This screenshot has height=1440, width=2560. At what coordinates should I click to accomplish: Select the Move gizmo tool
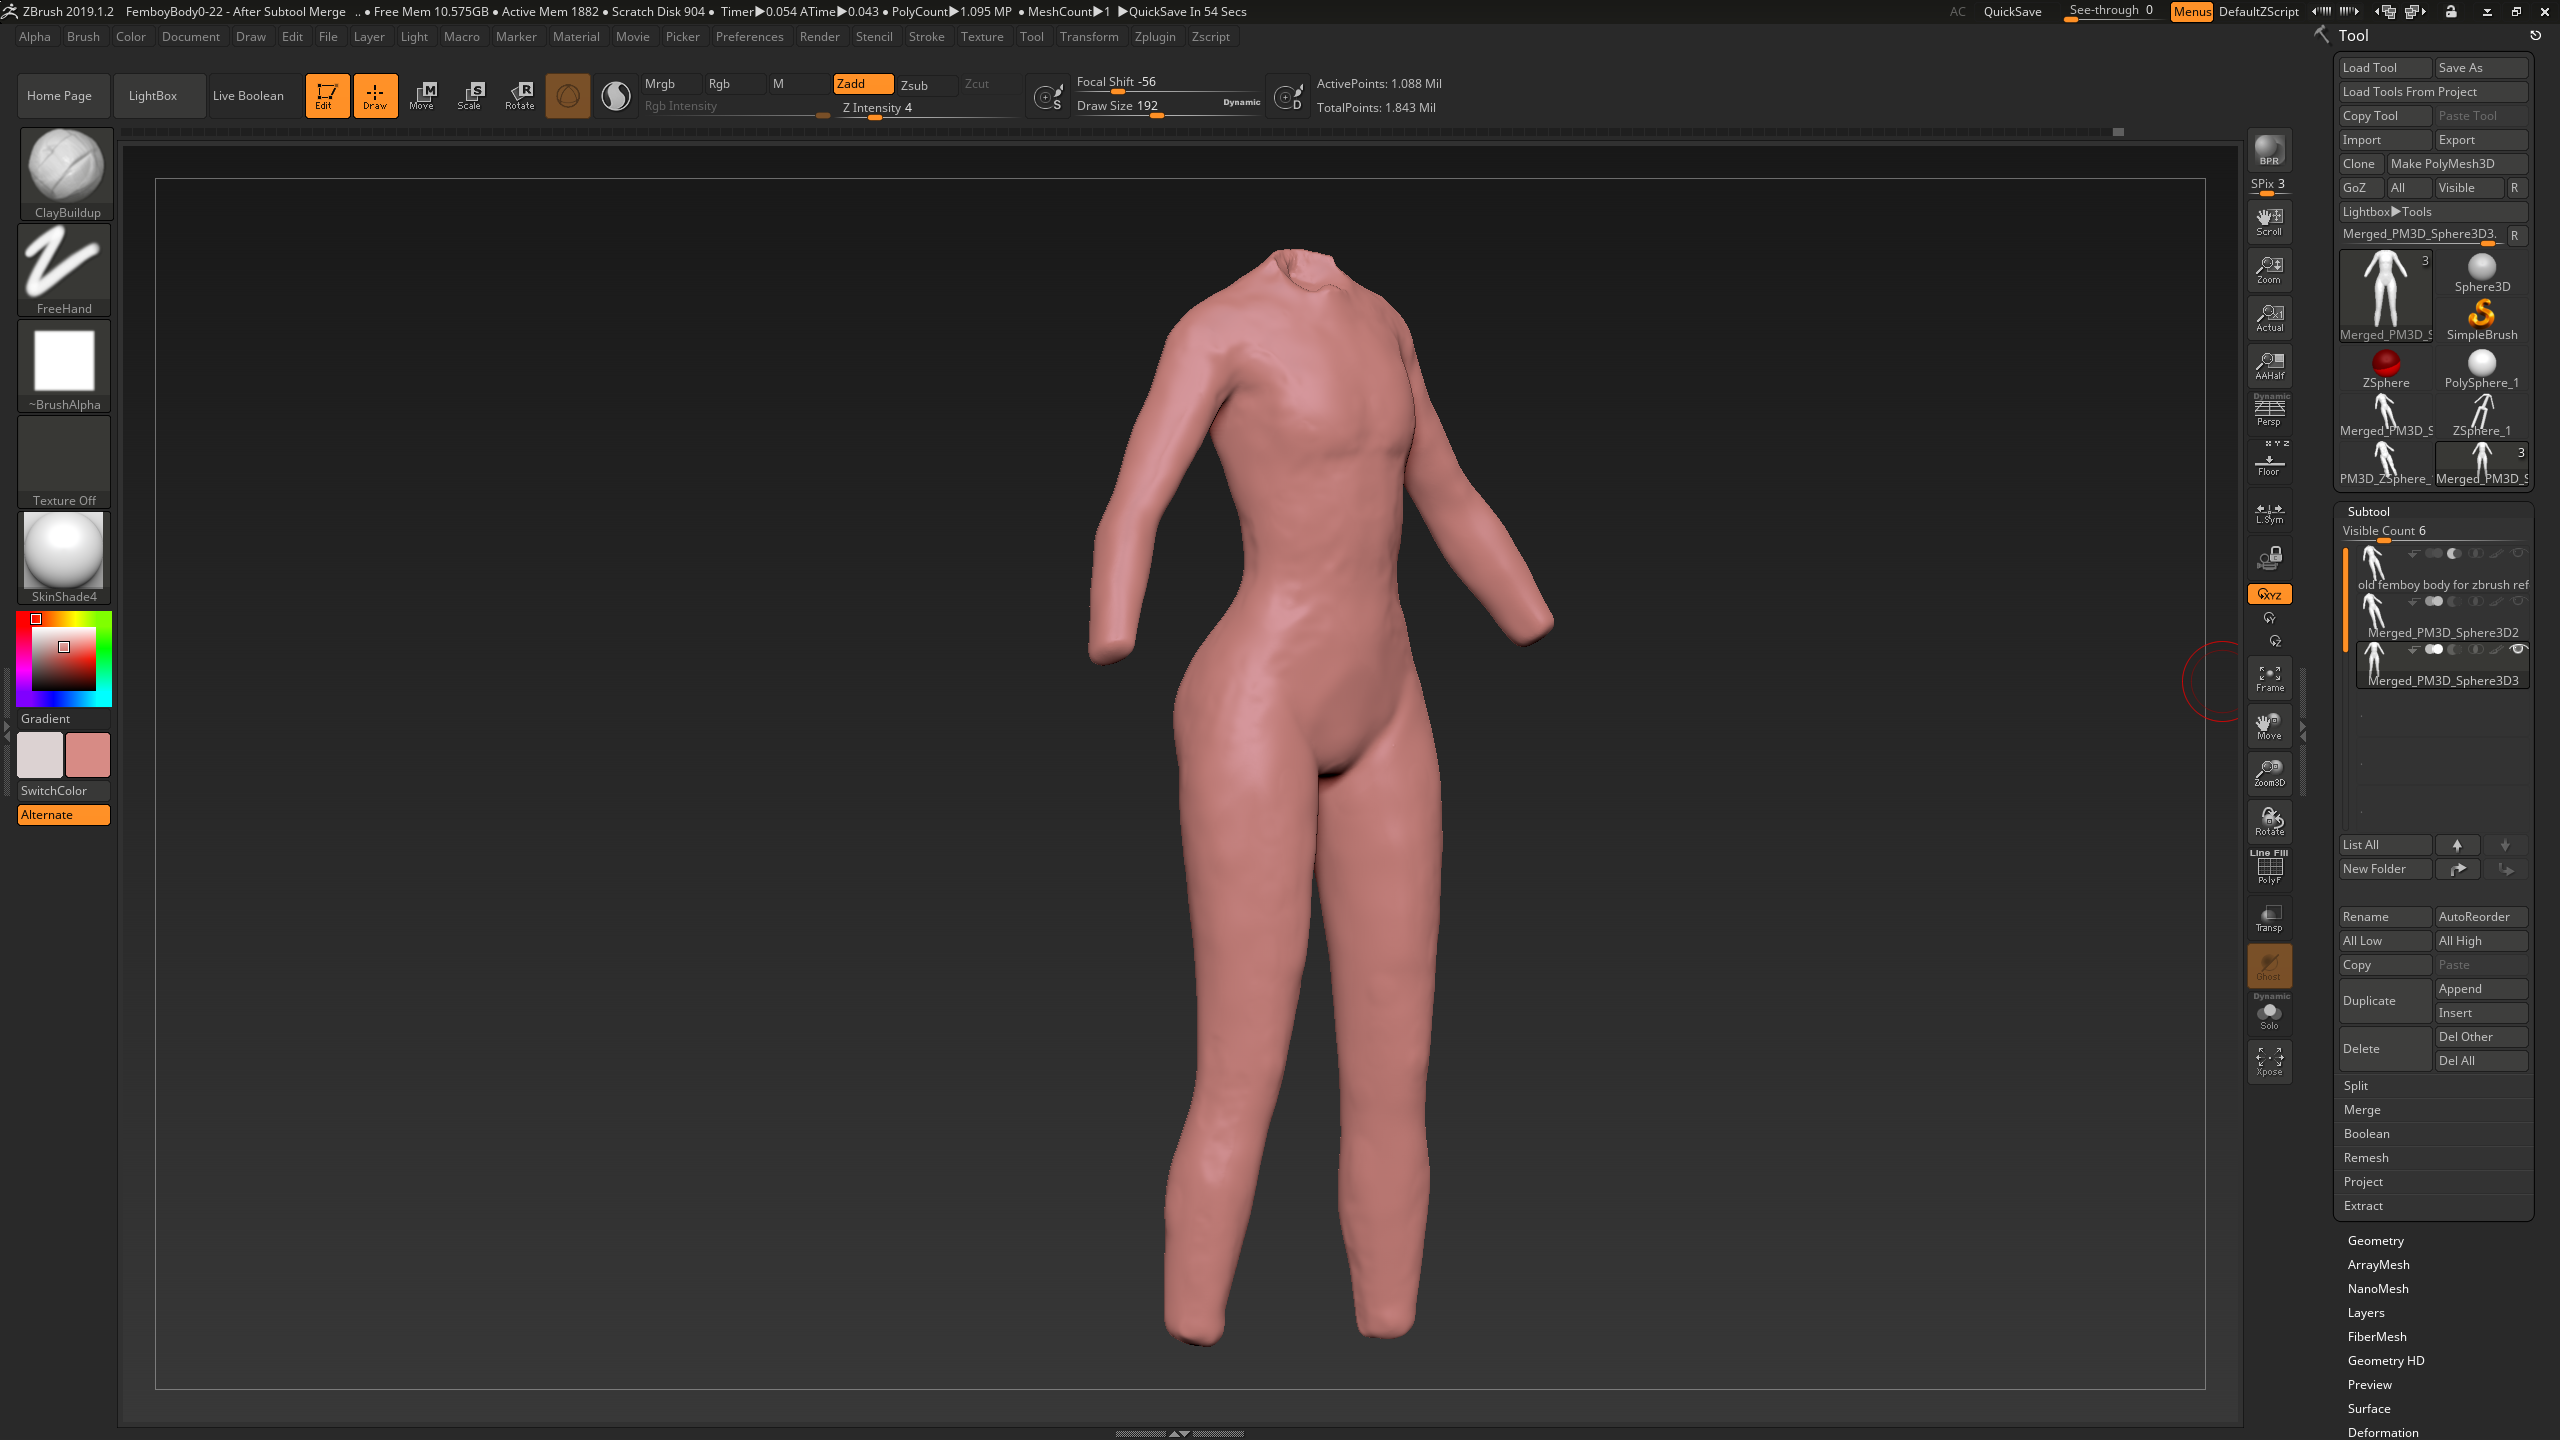[422, 95]
